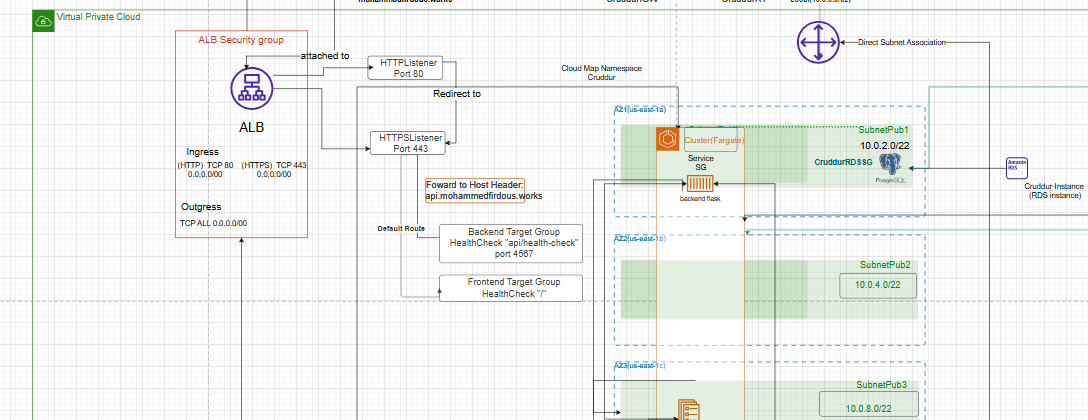Select the orange ECS Fargate cluster icon
The image size is (1088, 420).
coord(668,140)
